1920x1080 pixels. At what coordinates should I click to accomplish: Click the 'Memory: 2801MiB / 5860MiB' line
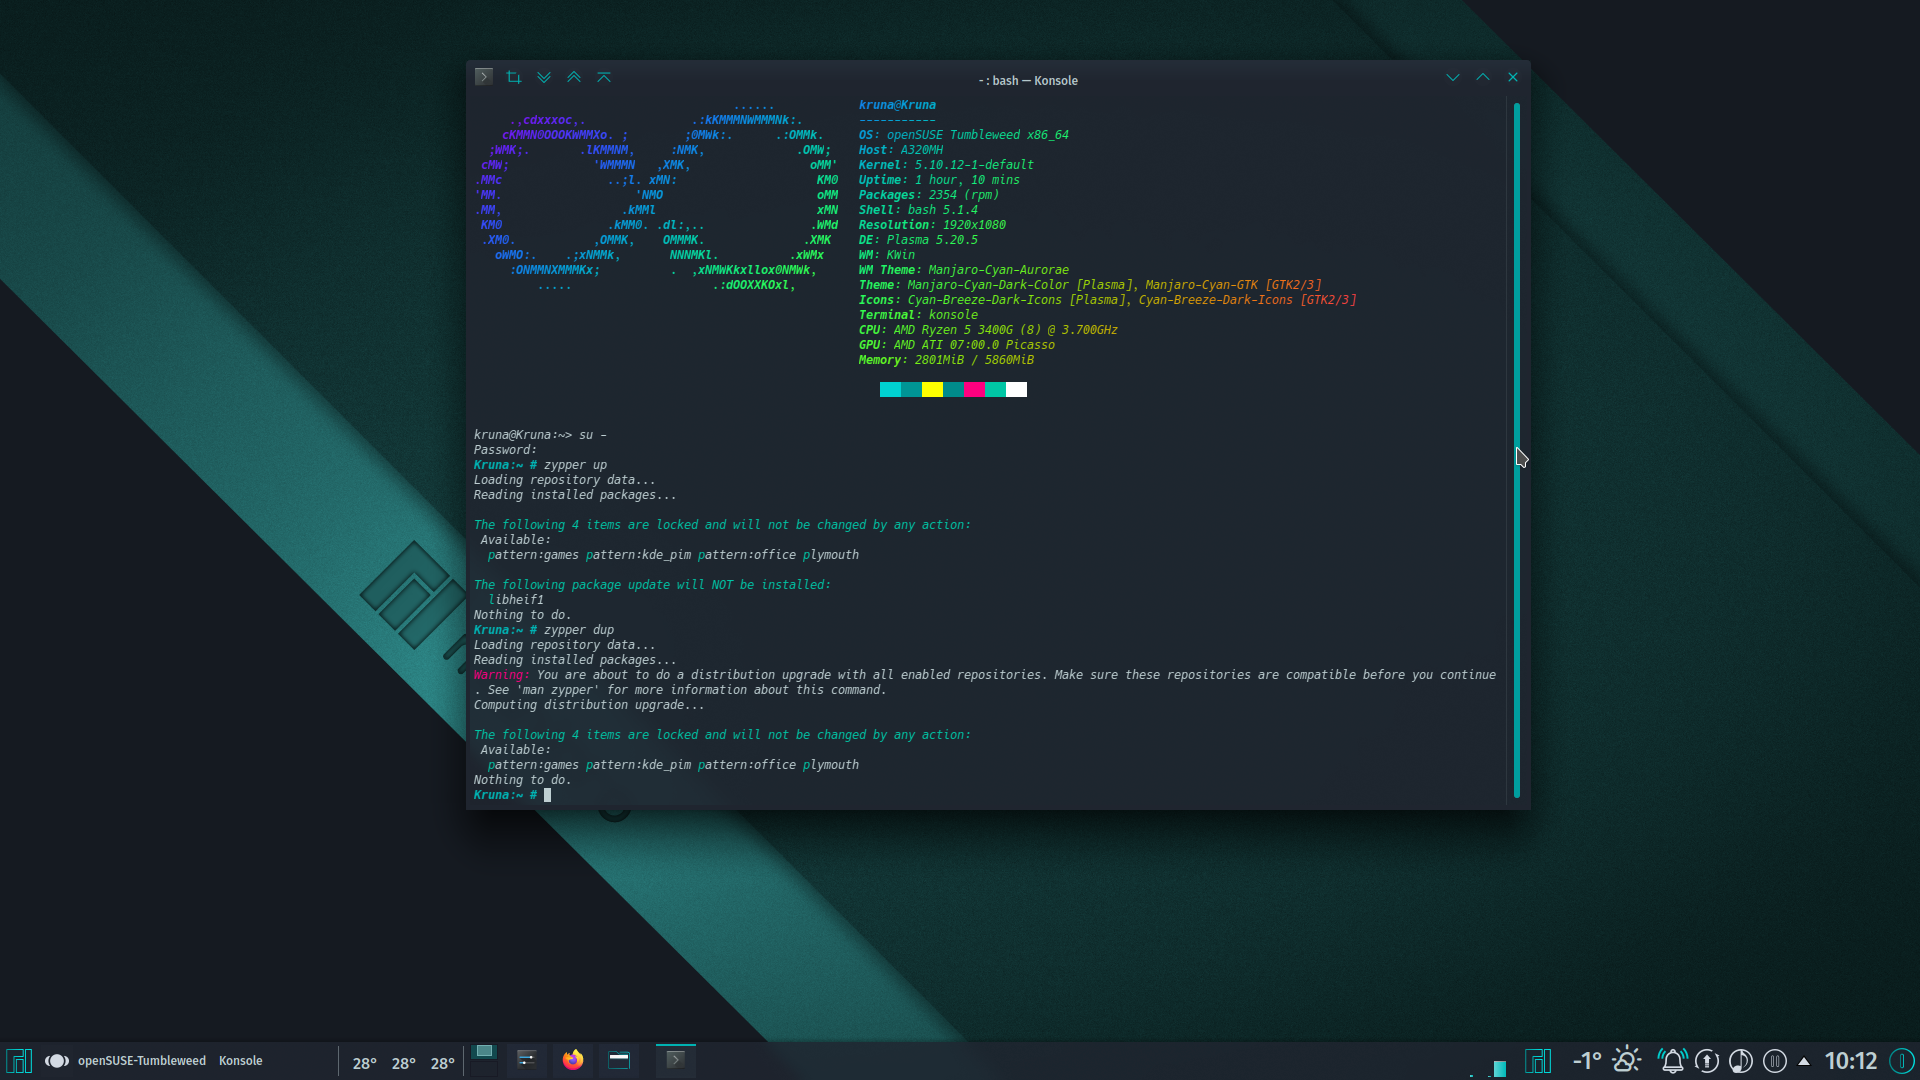click(946, 360)
